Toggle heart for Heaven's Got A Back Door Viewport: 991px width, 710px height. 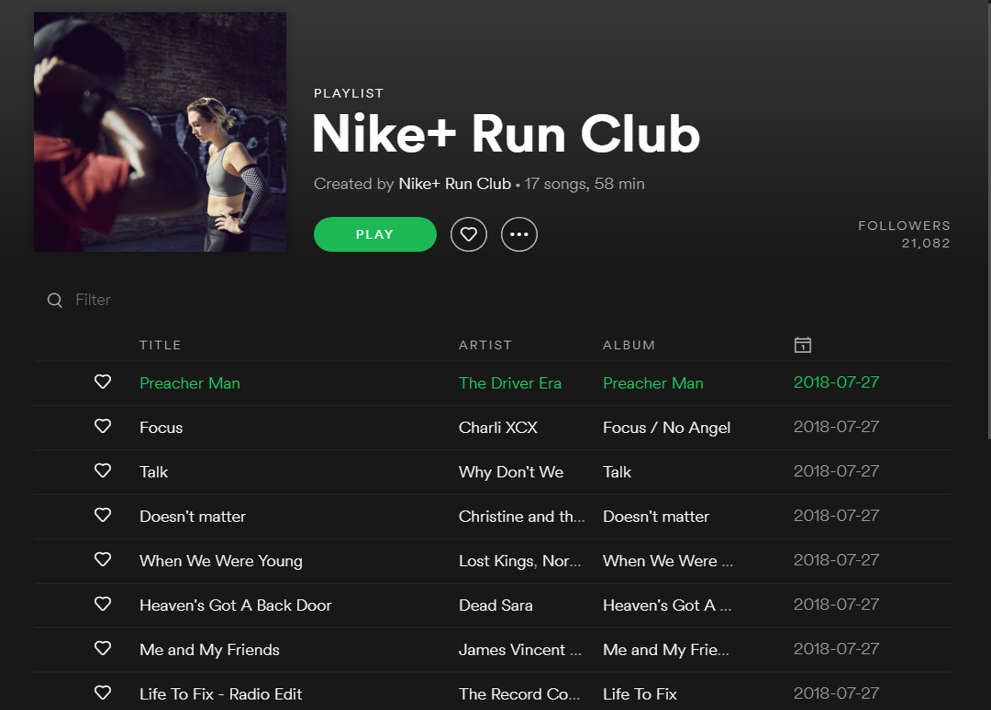102,604
